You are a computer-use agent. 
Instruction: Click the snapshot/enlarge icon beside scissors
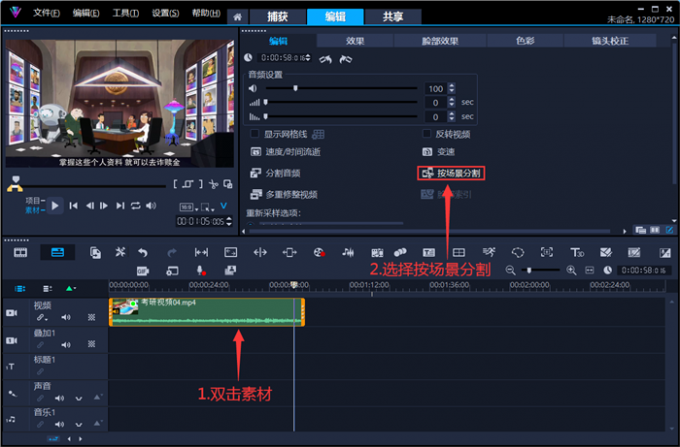point(228,184)
